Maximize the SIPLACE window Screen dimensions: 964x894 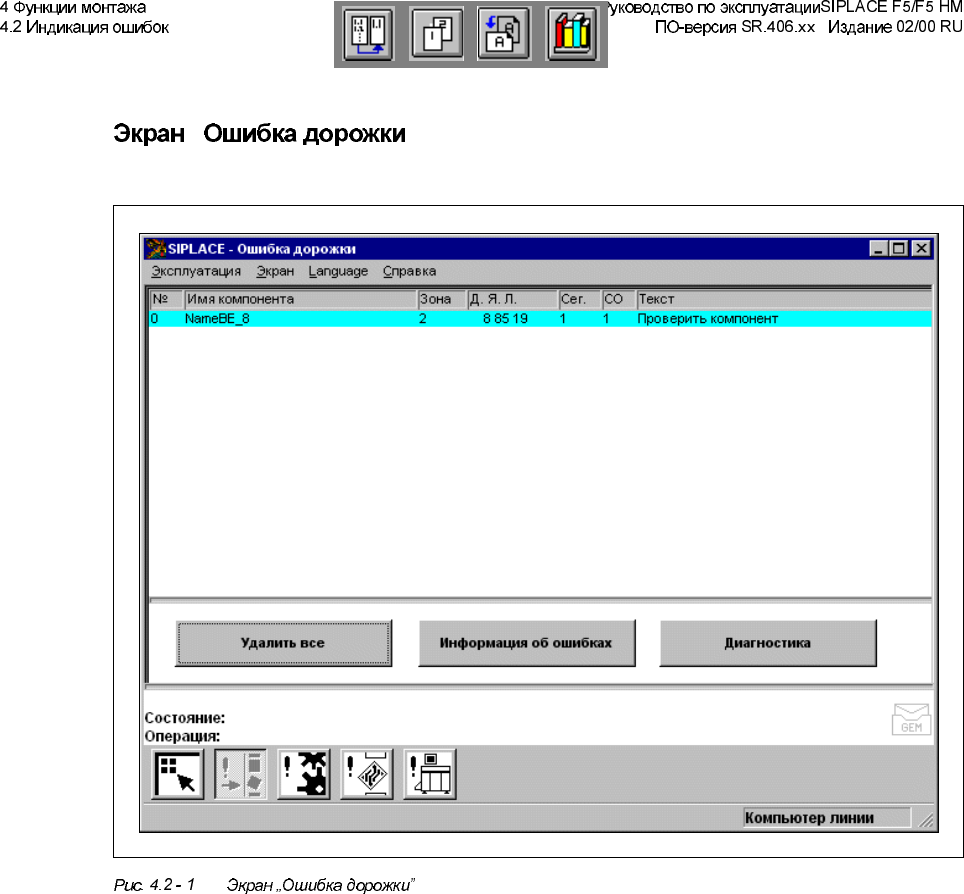pos(899,248)
